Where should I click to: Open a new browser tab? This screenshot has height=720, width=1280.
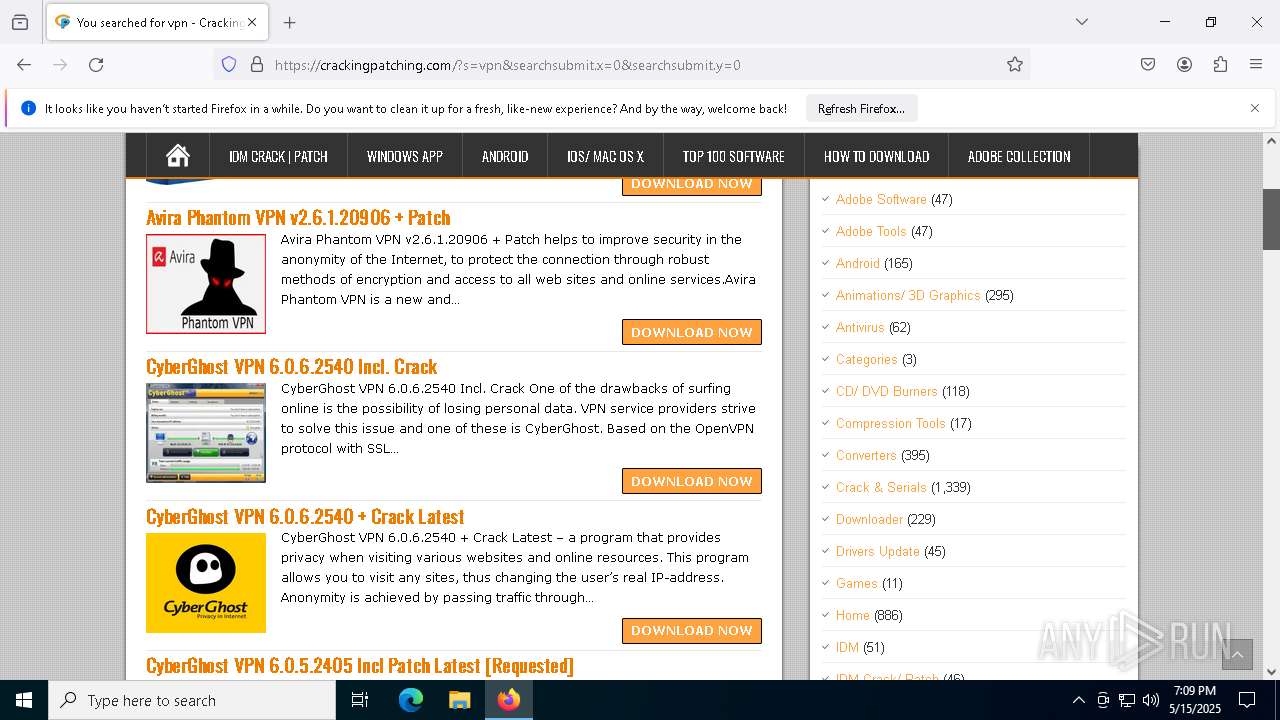tap(290, 22)
